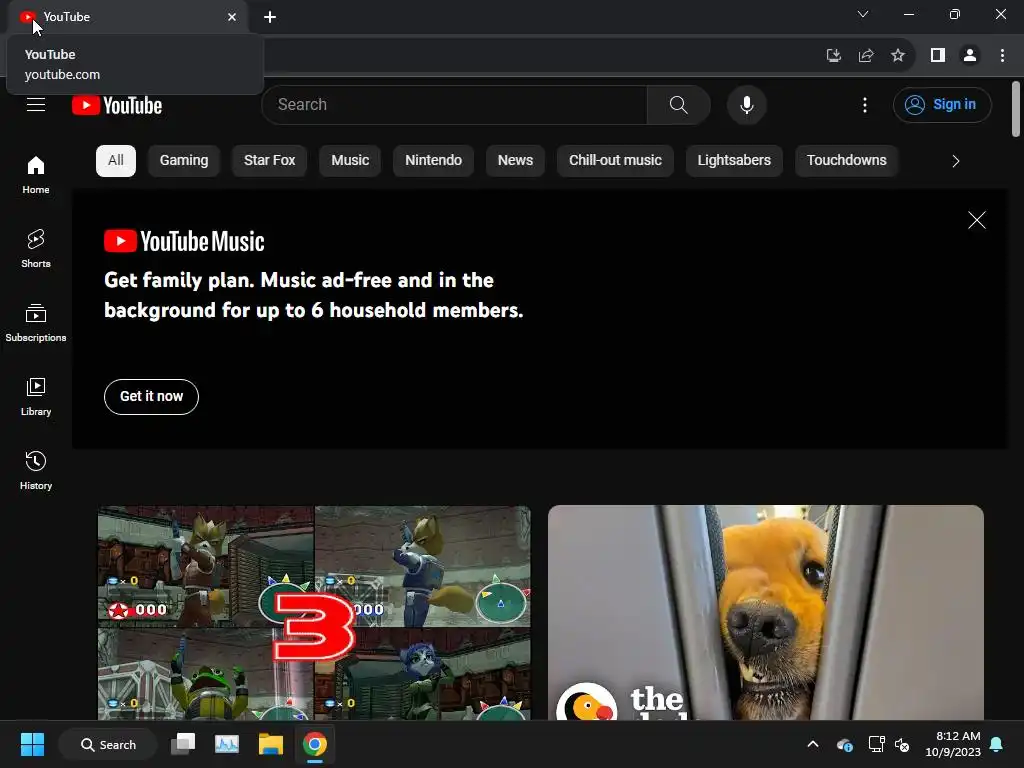Click the Chrome taskbar icon

tap(315, 744)
